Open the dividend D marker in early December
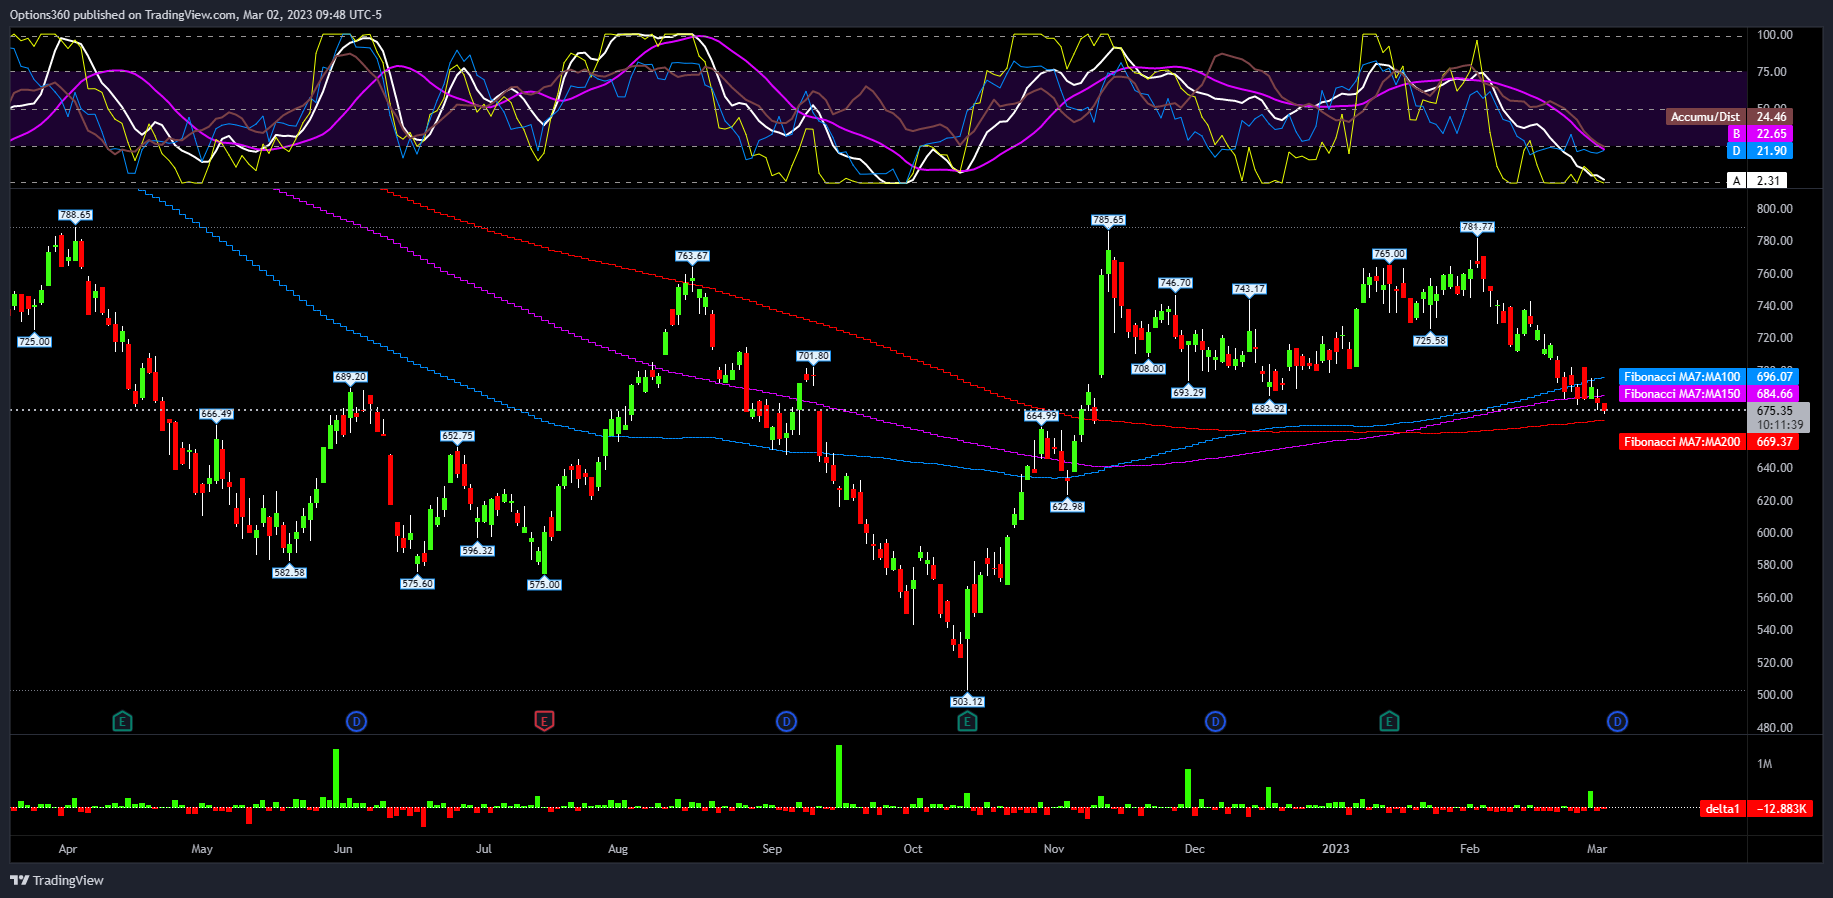Screen dimensions: 1833x898 pyautogui.click(x=1215, y=721)
